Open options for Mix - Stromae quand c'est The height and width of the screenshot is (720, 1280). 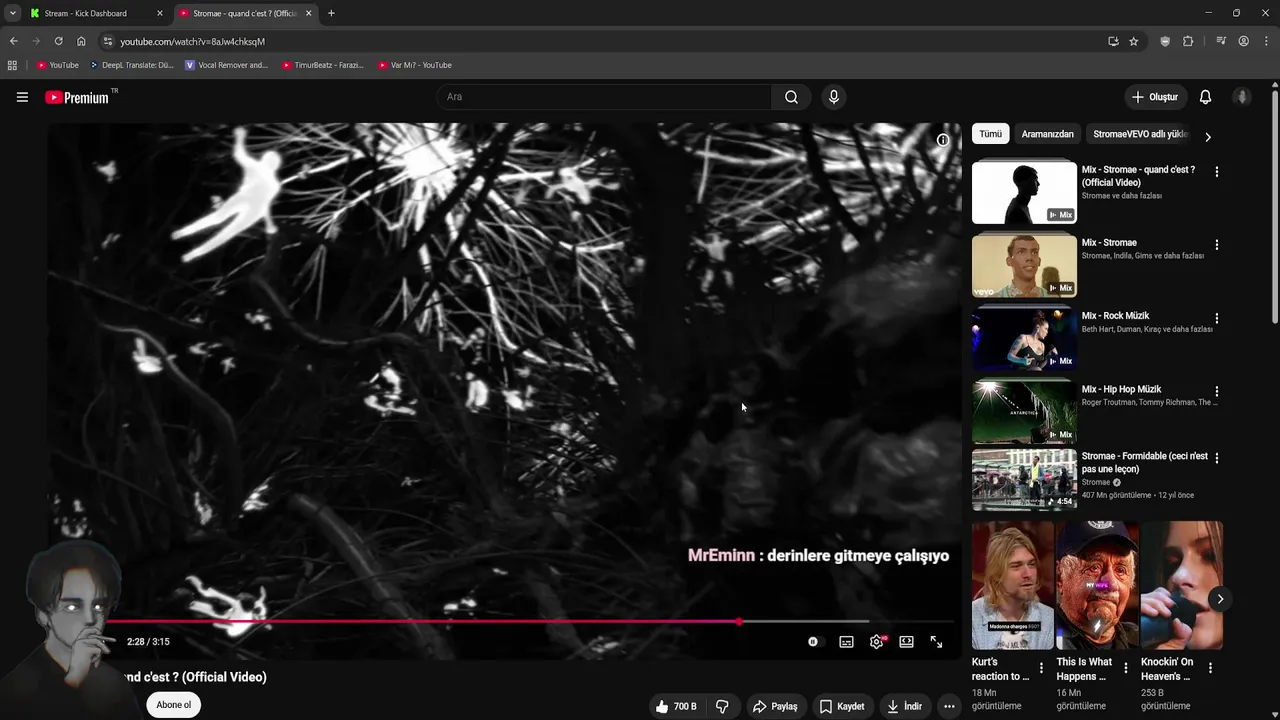tap(1217, 172)
